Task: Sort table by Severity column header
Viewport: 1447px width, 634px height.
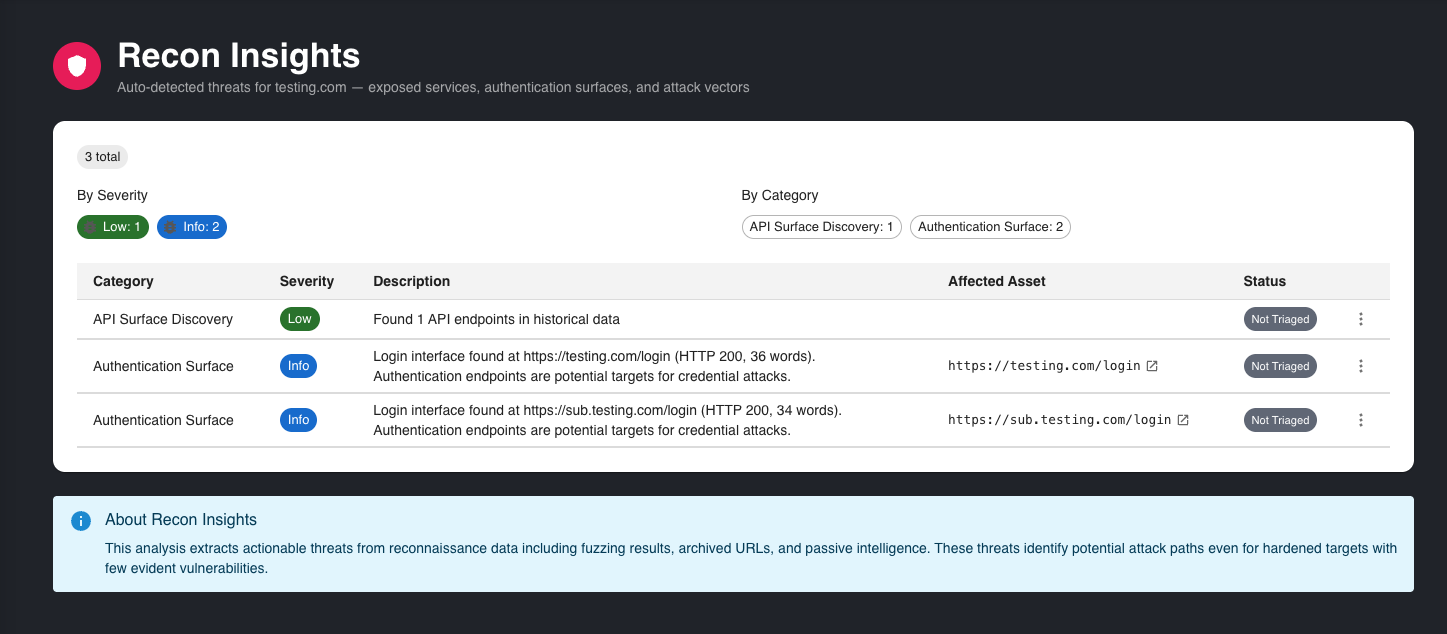Action: pyautogui.click(x=307, y=281)
